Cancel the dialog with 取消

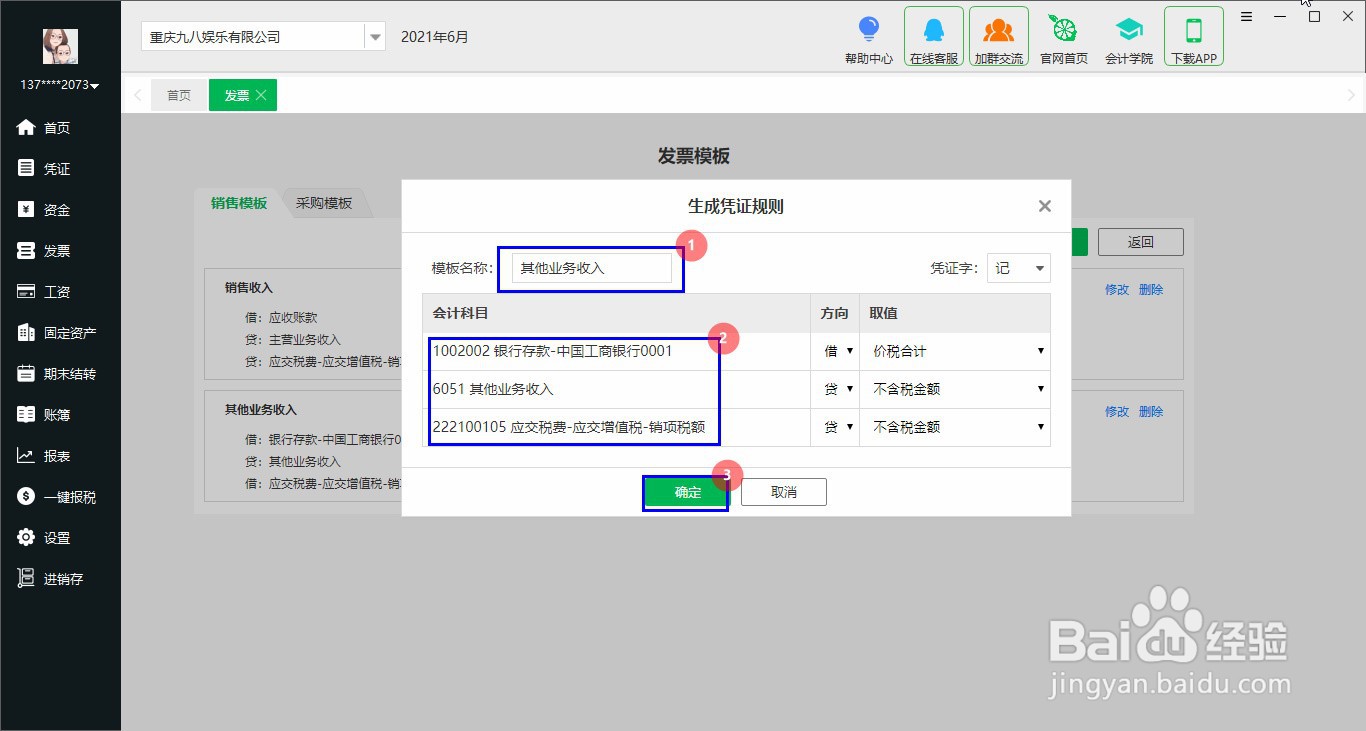click(x=783, y=491)
